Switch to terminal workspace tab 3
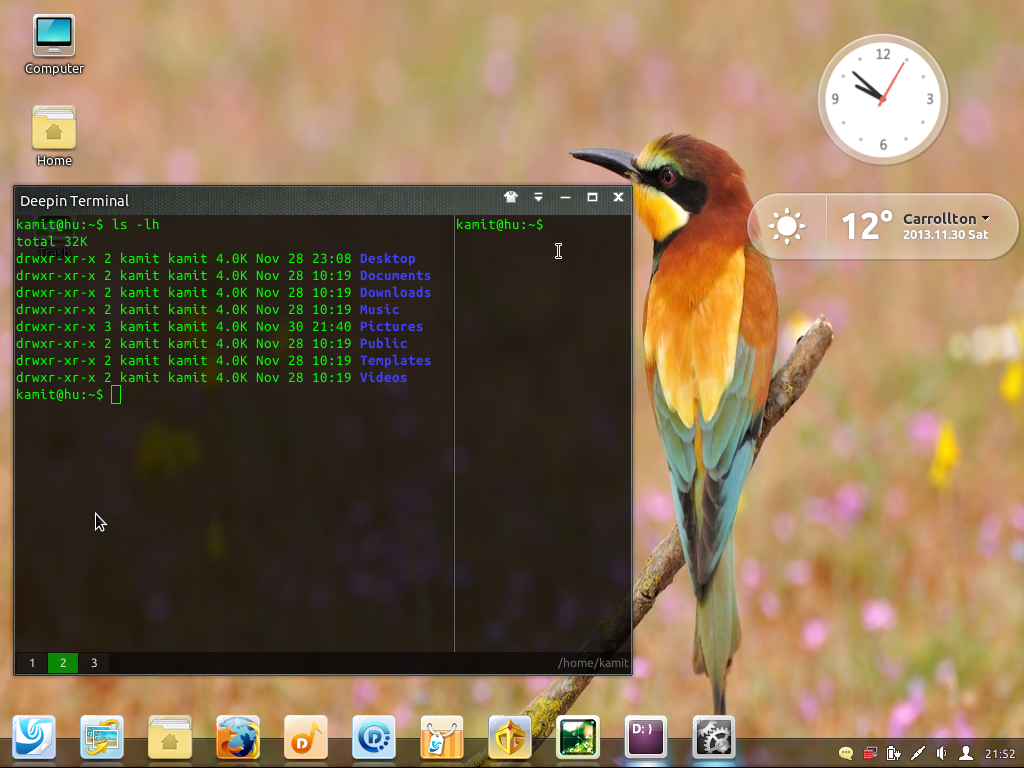 point(94,663)
